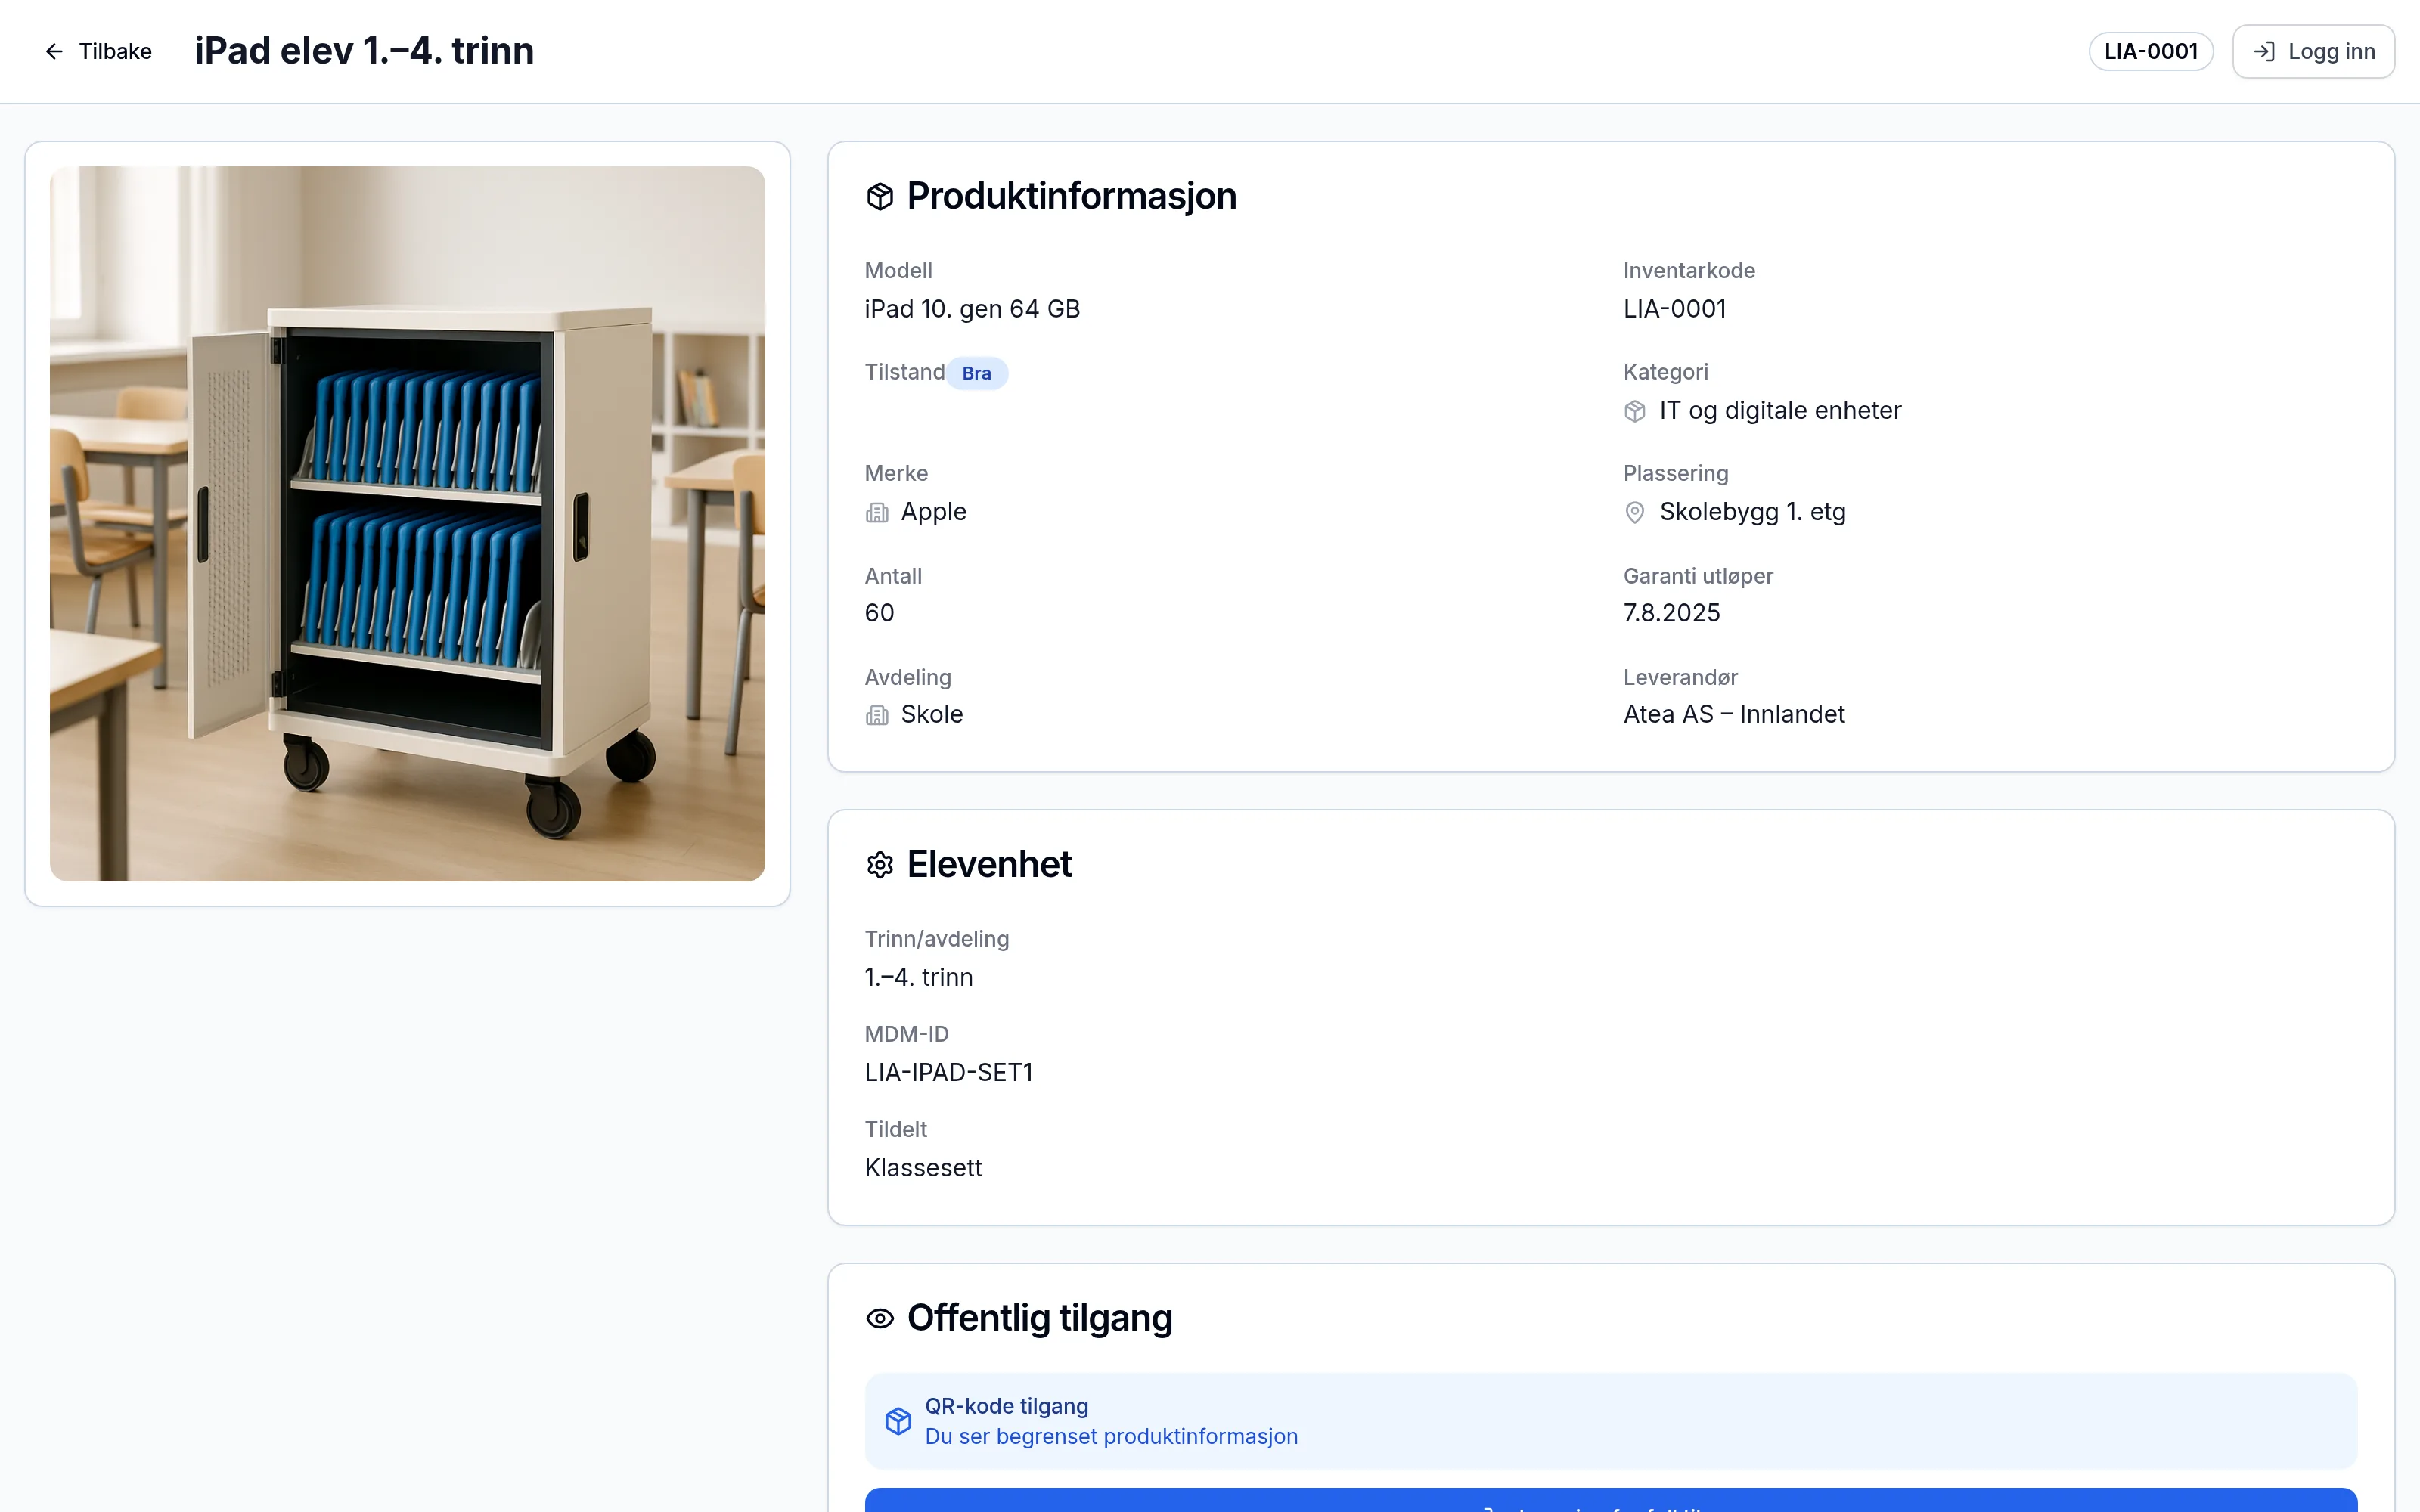Click the quantity value 60
The height and width of the screenshot is (1512, 2420).
(x=879, y=613)
